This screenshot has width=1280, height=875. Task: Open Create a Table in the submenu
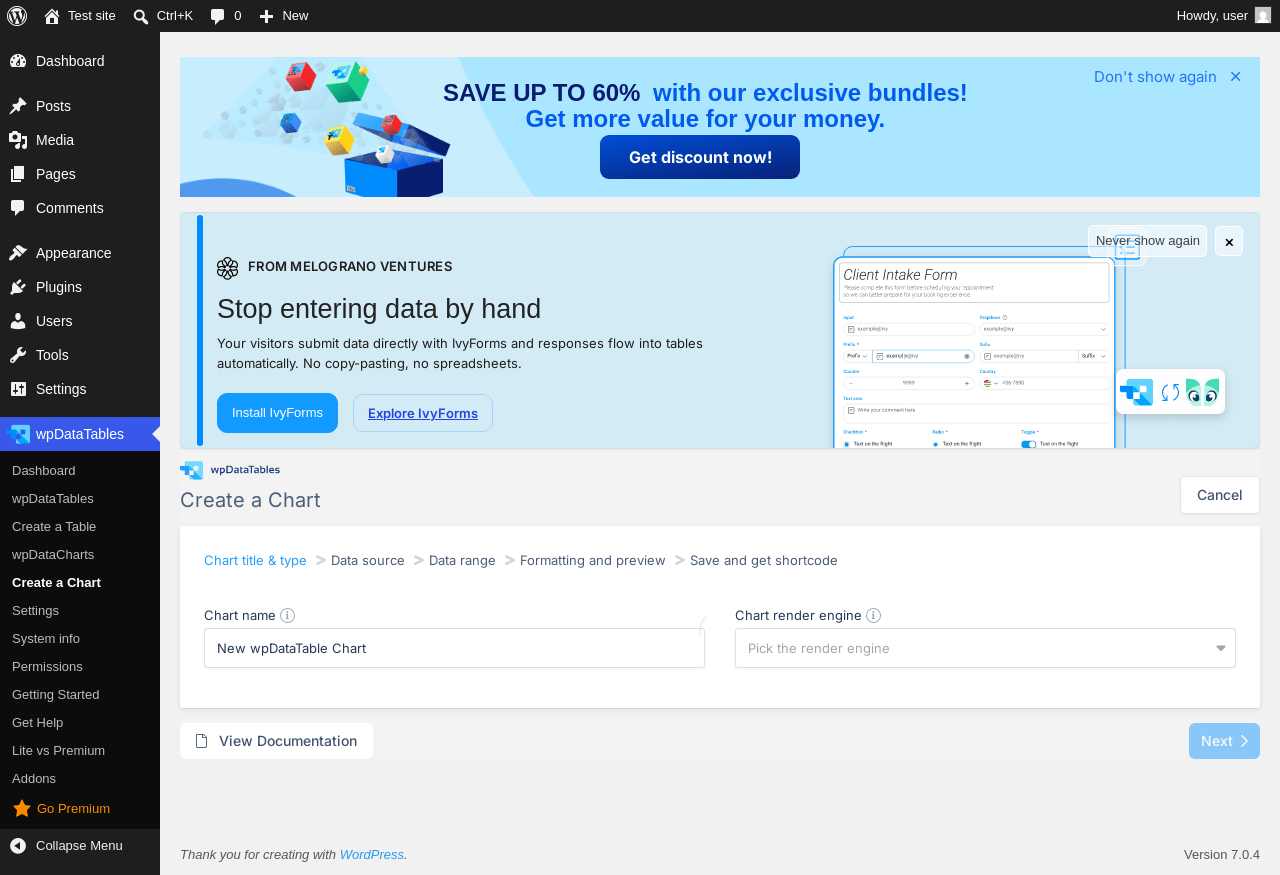54,526
